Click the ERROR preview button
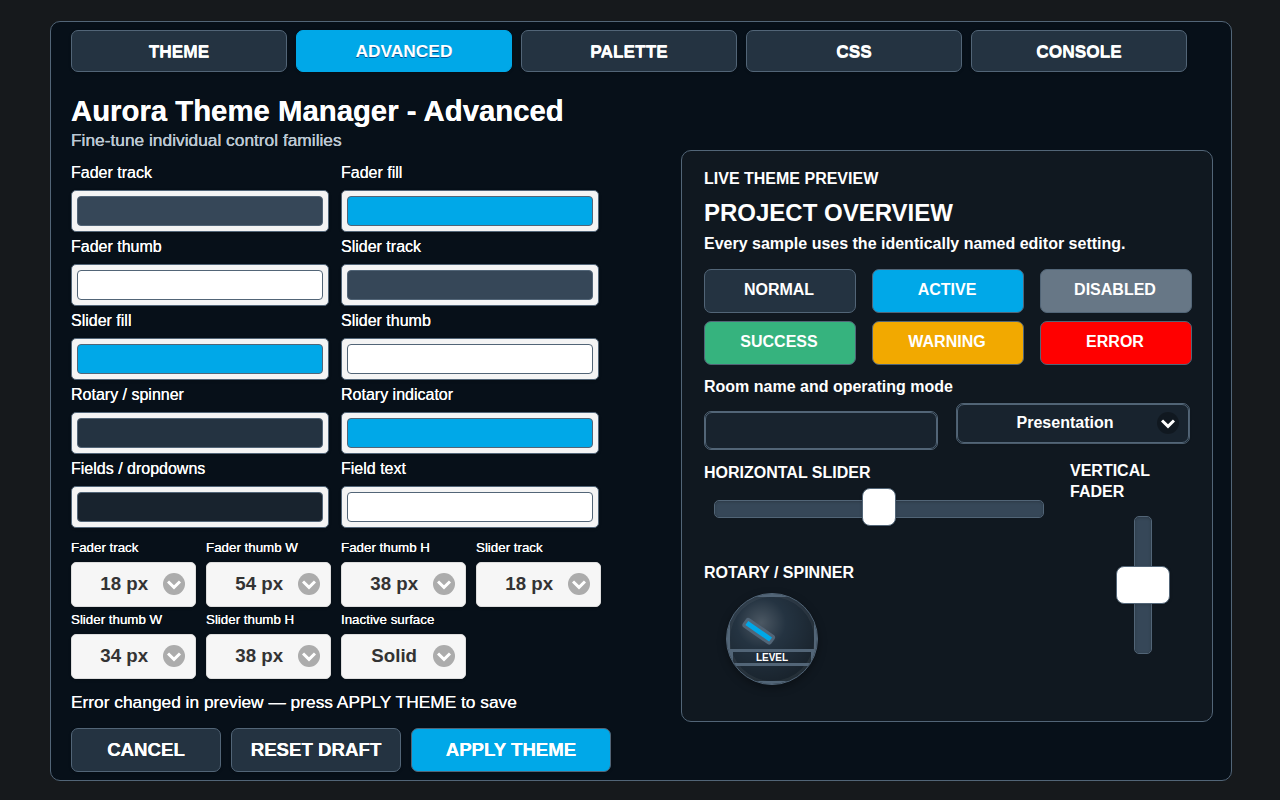This screenshot has height=800, width=1280. click(1116, 343)
